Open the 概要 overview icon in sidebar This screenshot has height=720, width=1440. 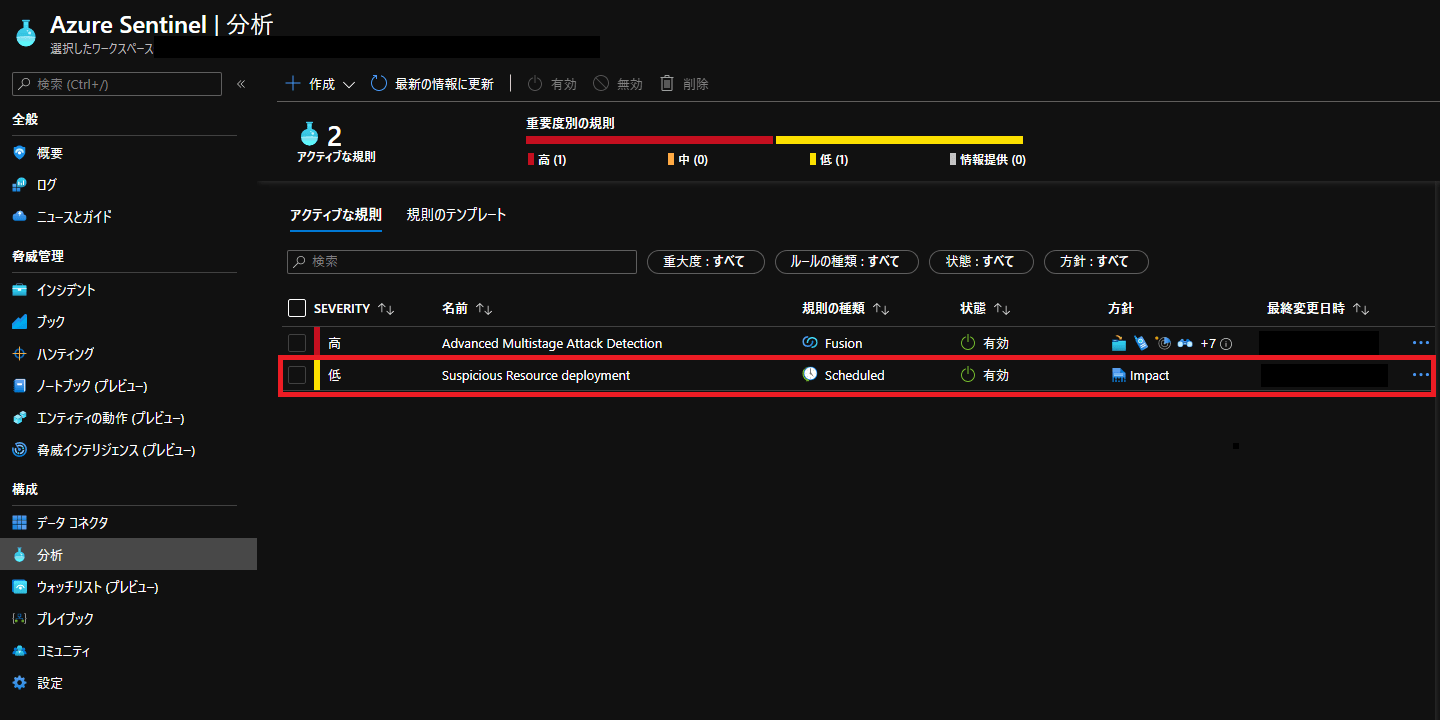19,153
